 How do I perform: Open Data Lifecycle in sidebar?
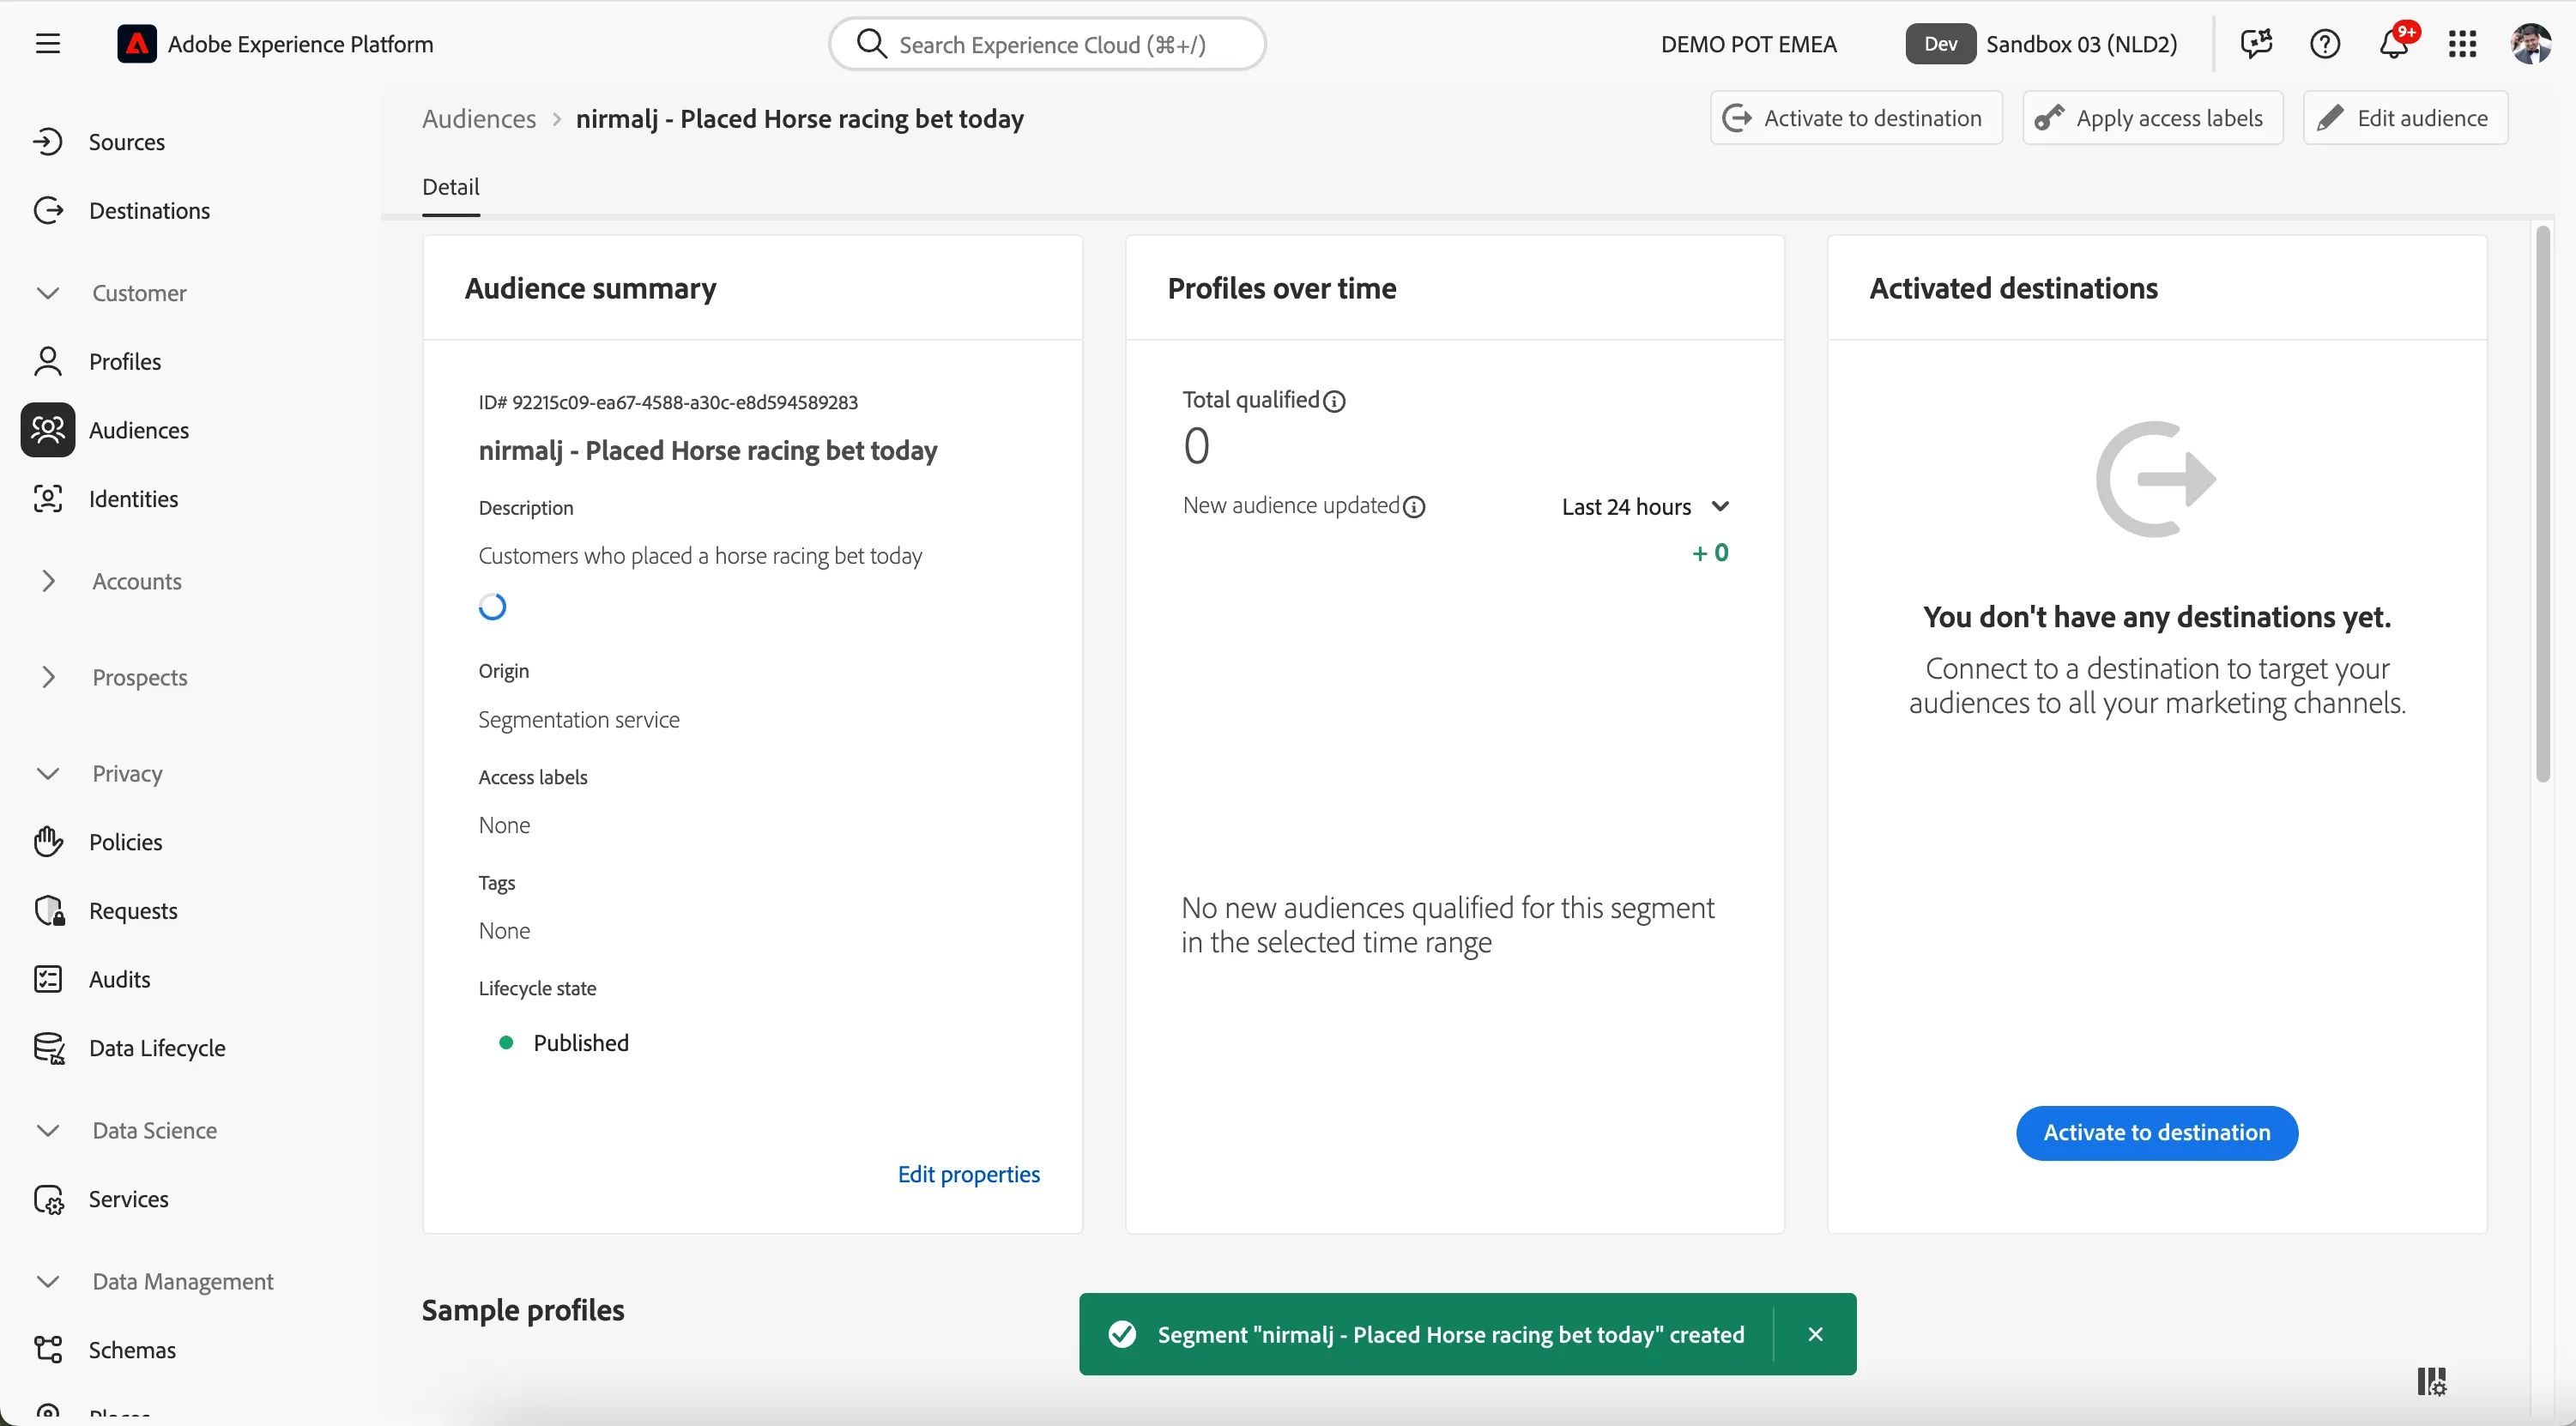[157, 1048]
